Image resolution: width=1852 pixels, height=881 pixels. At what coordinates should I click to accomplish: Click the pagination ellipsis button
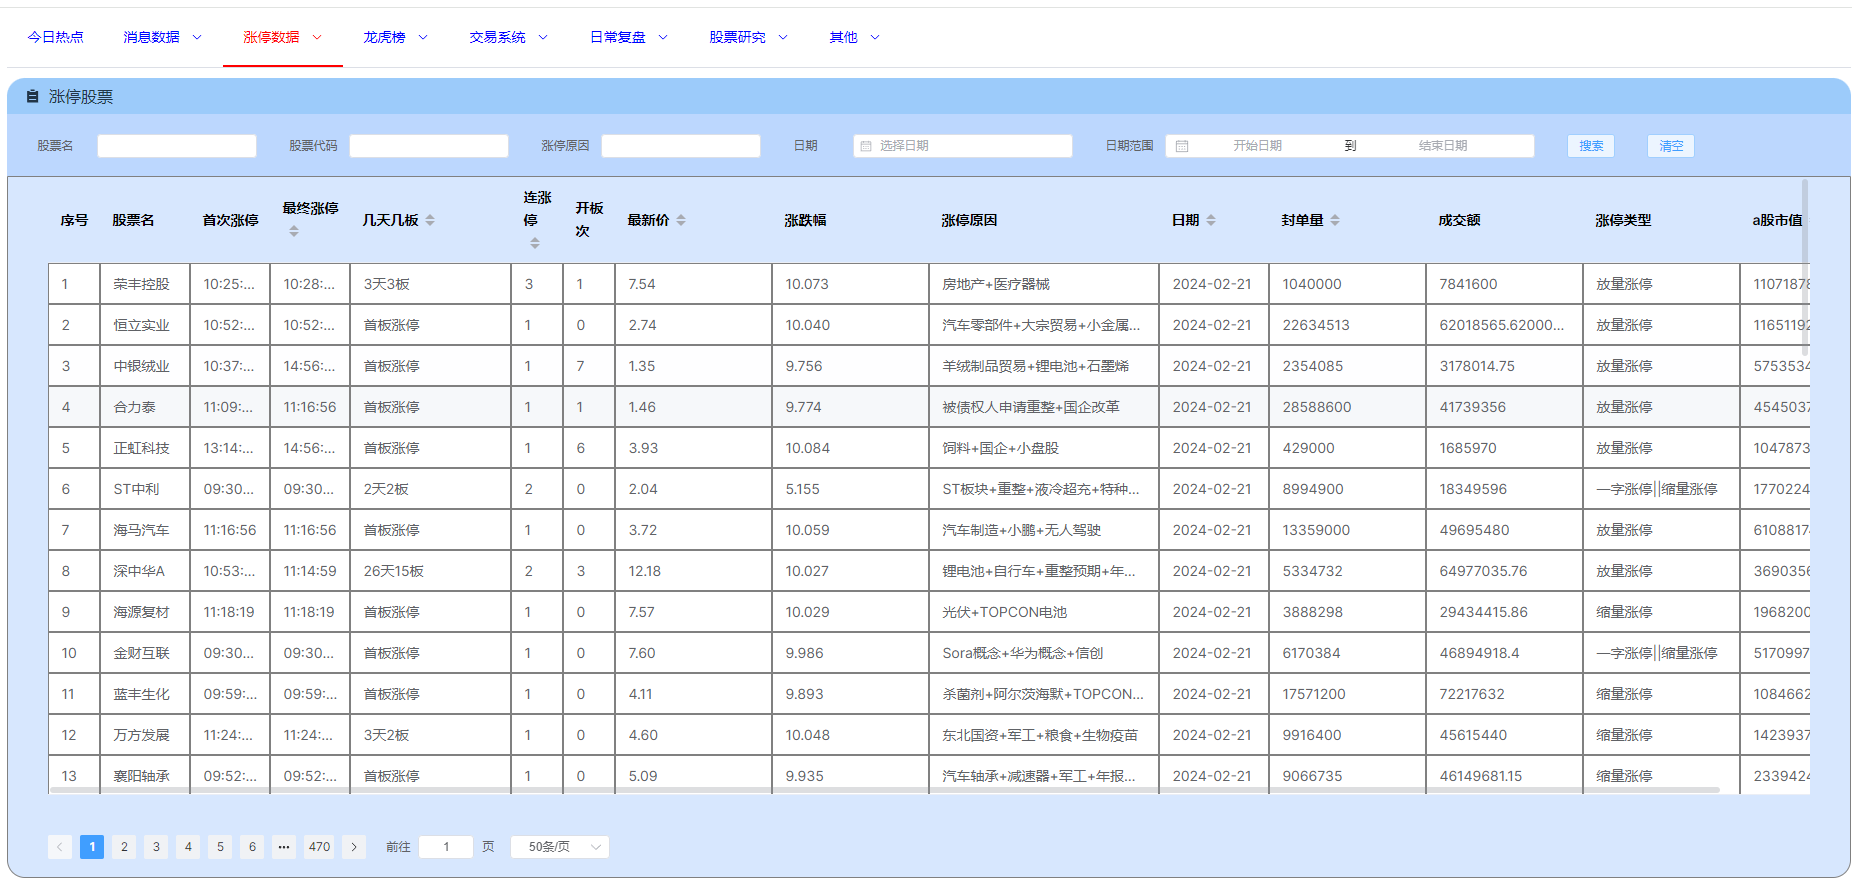284,847
